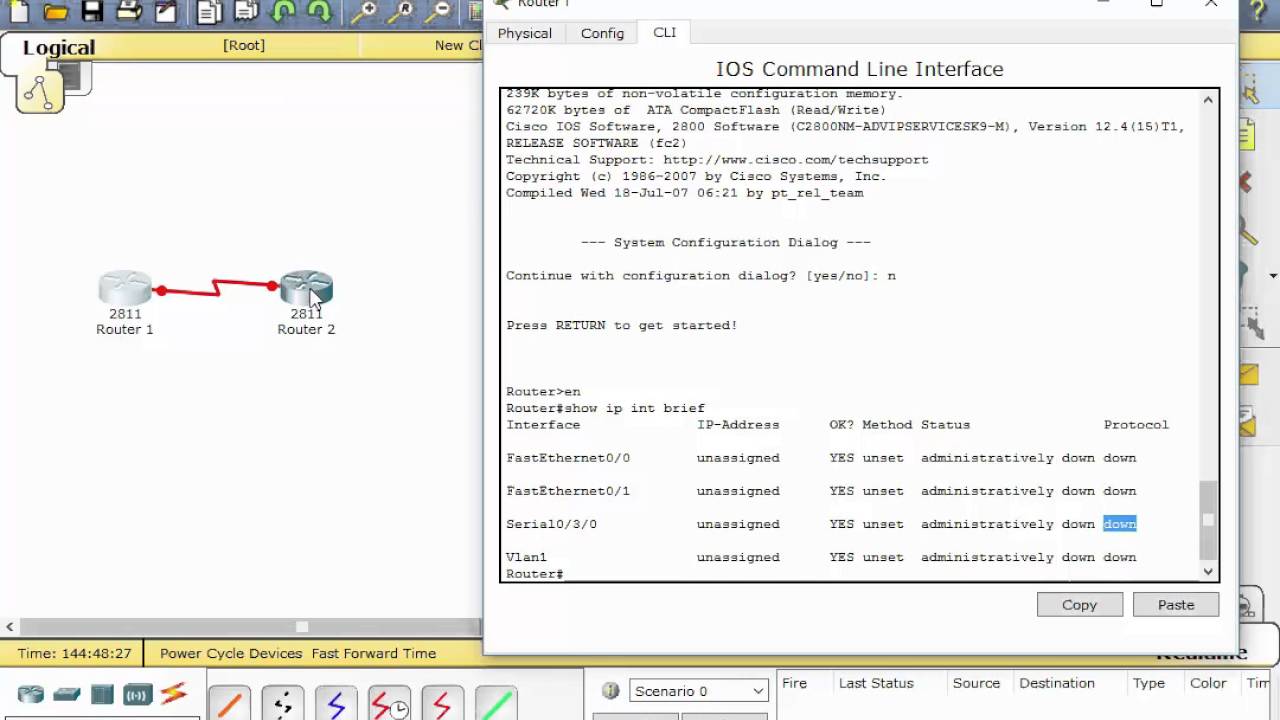This screenshot has height=720, width=1280.
Task: Click the "Serial0/3/0" interface text
Action: click(x=551, y=524)
